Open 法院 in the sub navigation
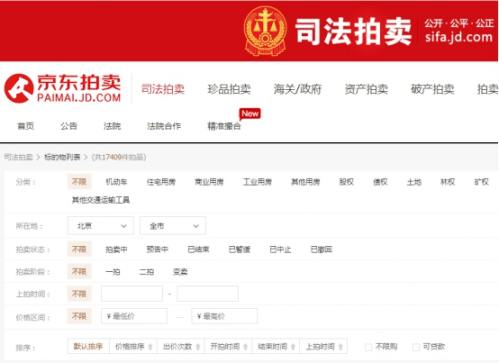 click(x=112, y=126)
